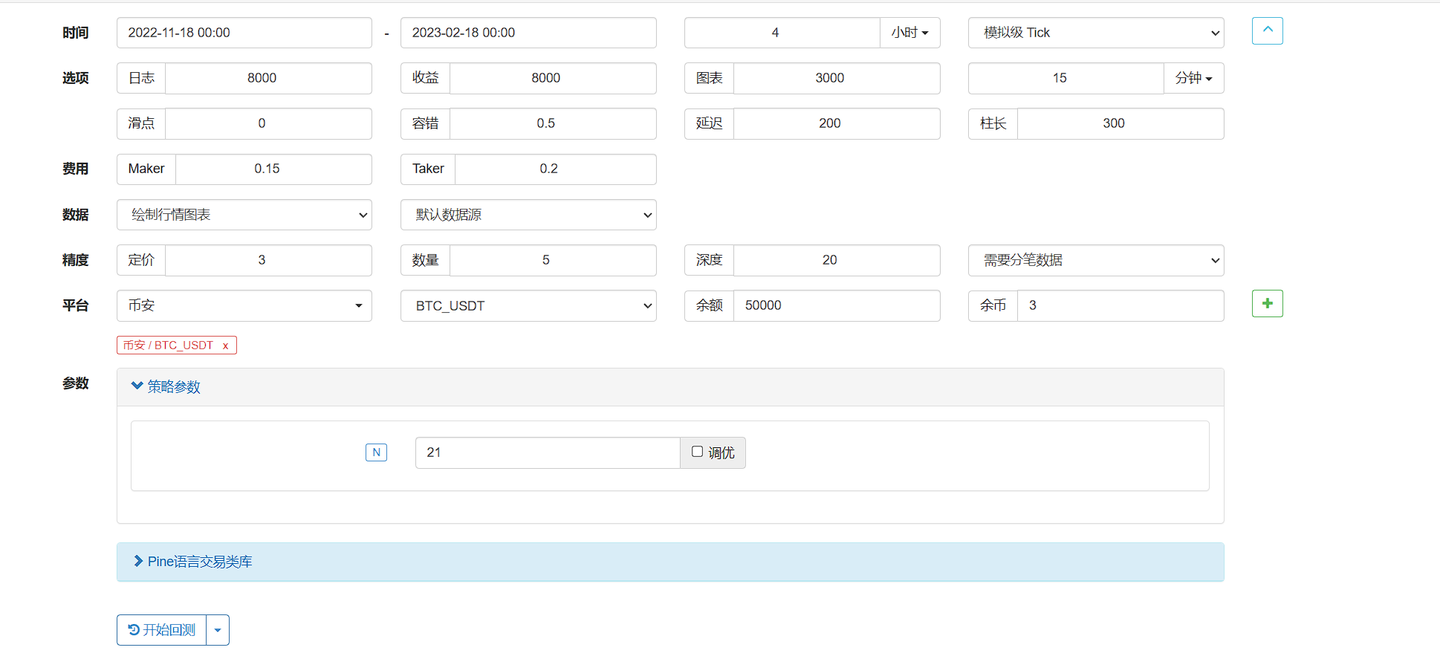1440x659 pixels.
Task: Open the 模拟级 Tick dropdown
Action: coord(1095,32)
